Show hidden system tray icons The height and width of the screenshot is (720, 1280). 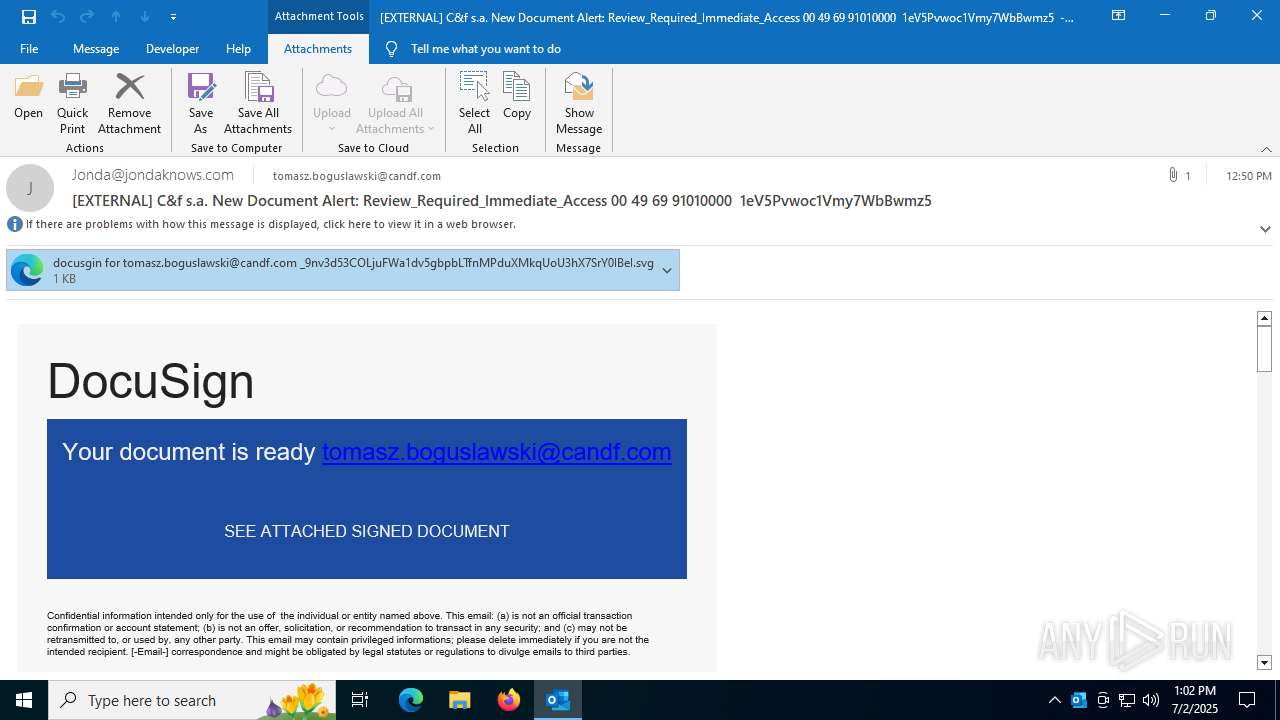click(1054, 700)
